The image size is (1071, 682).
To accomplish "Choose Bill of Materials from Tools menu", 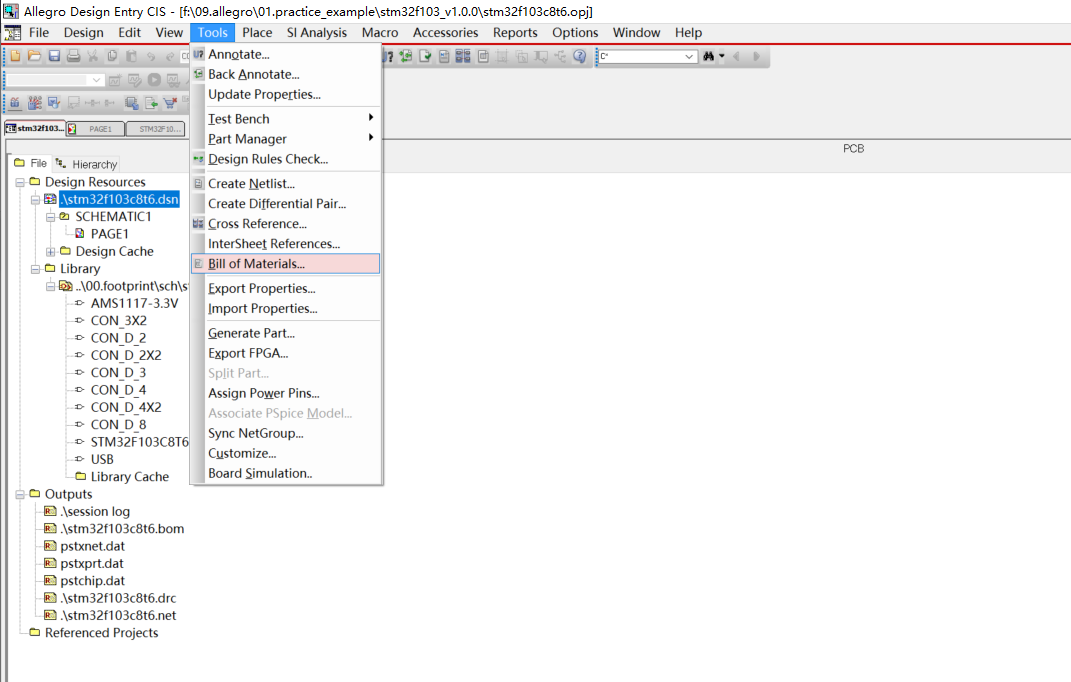I will (x=286, y=264).
